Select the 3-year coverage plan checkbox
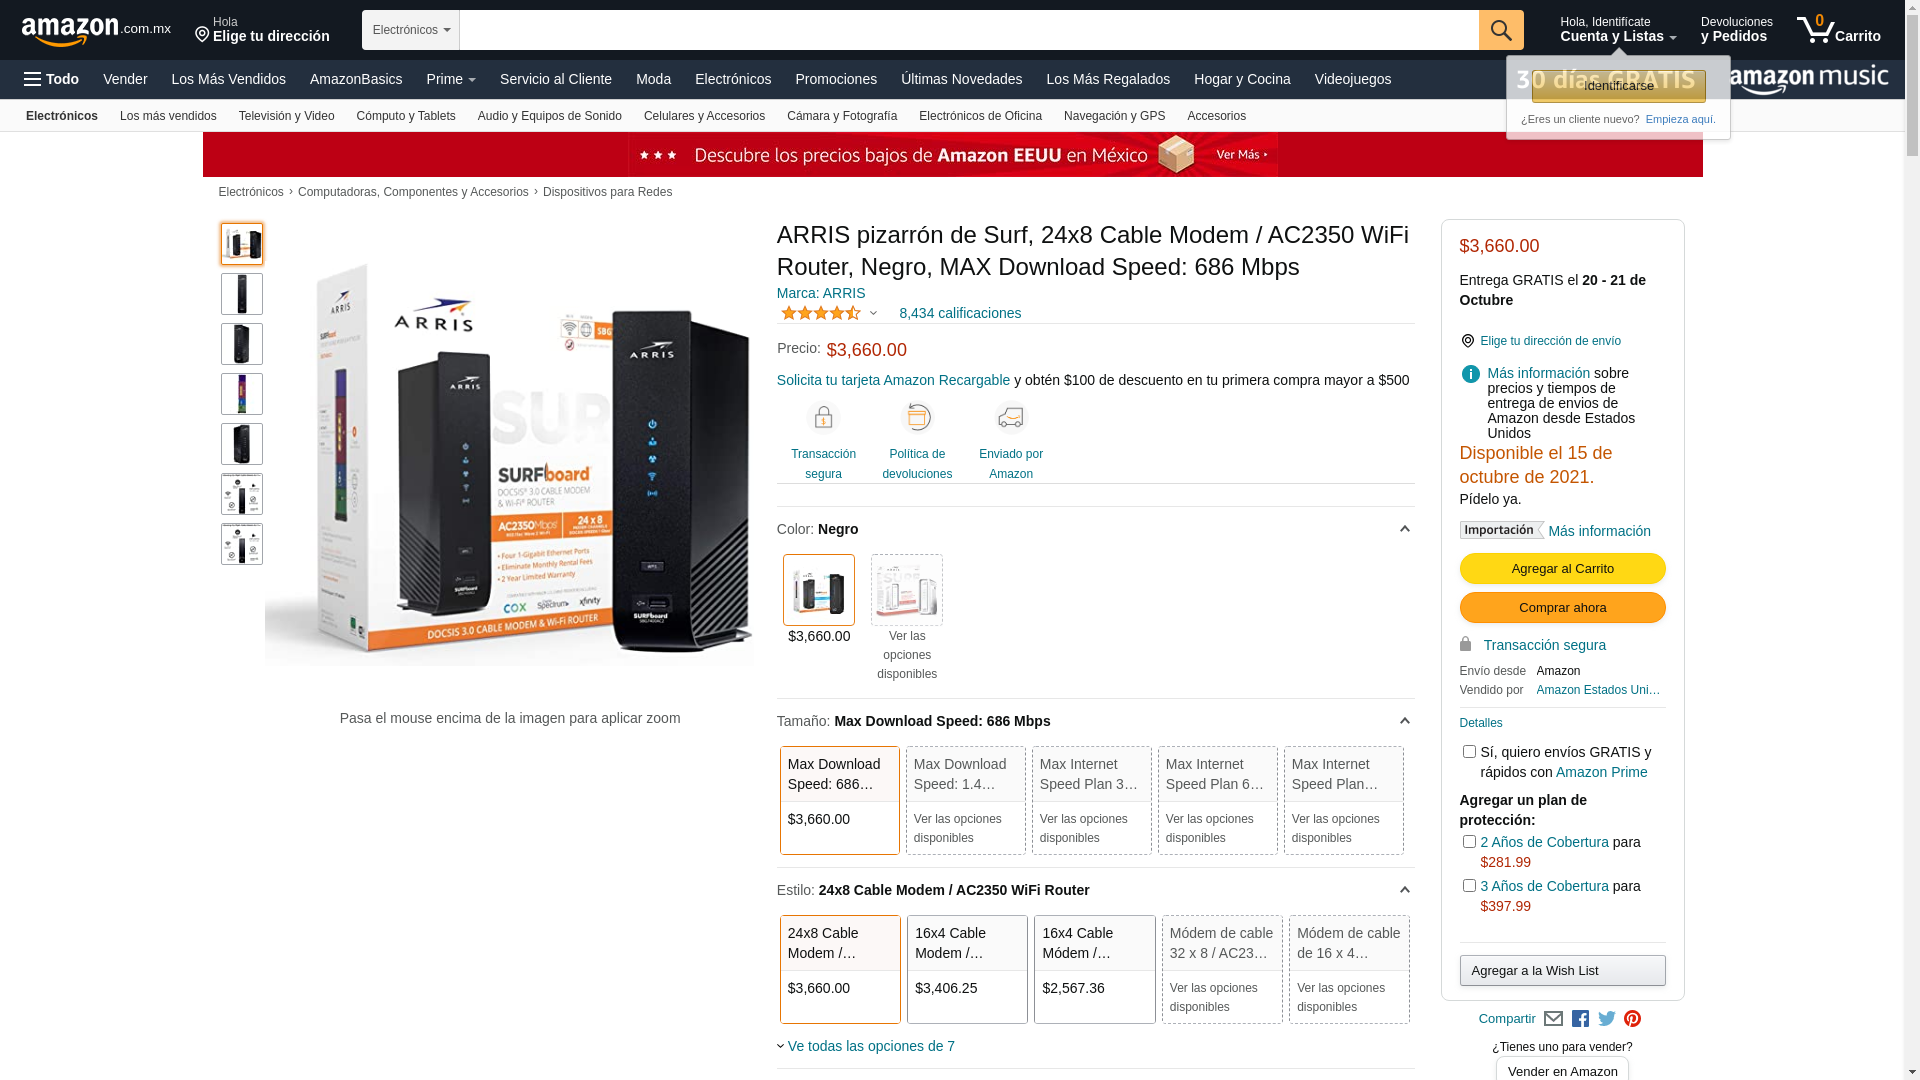 pyautogui.click(x=1468, y=886)
